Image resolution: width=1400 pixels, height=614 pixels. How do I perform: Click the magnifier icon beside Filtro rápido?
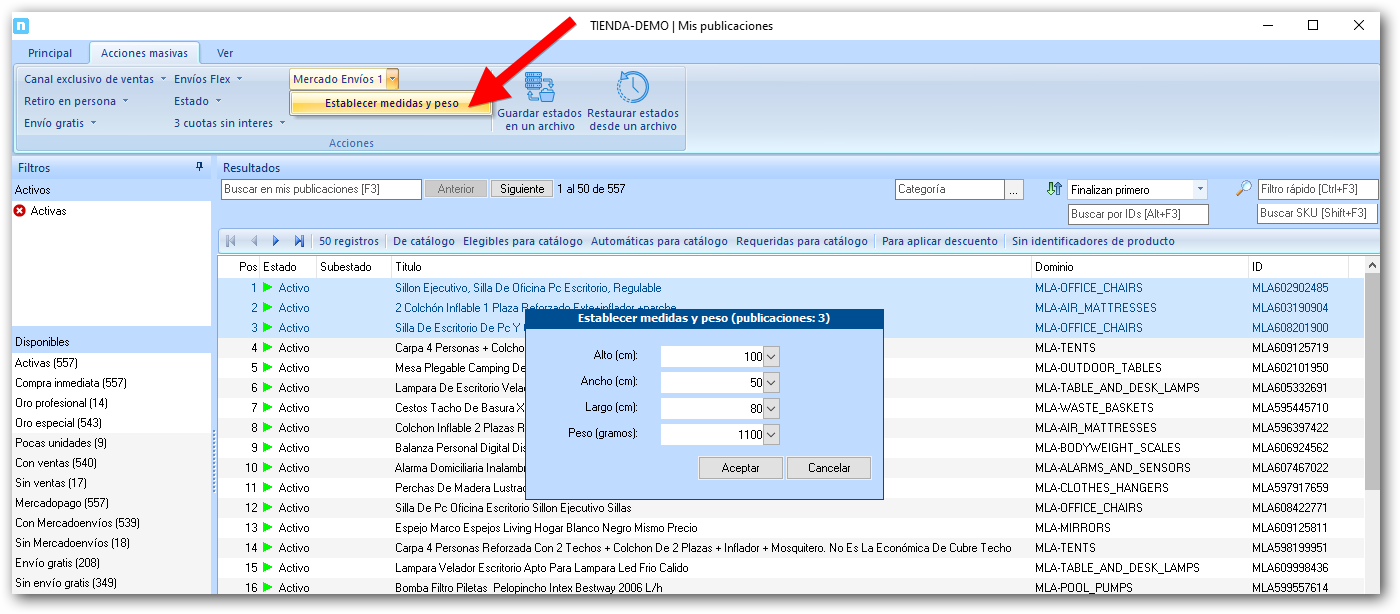pyautogui.click(x=1243, y=189)
